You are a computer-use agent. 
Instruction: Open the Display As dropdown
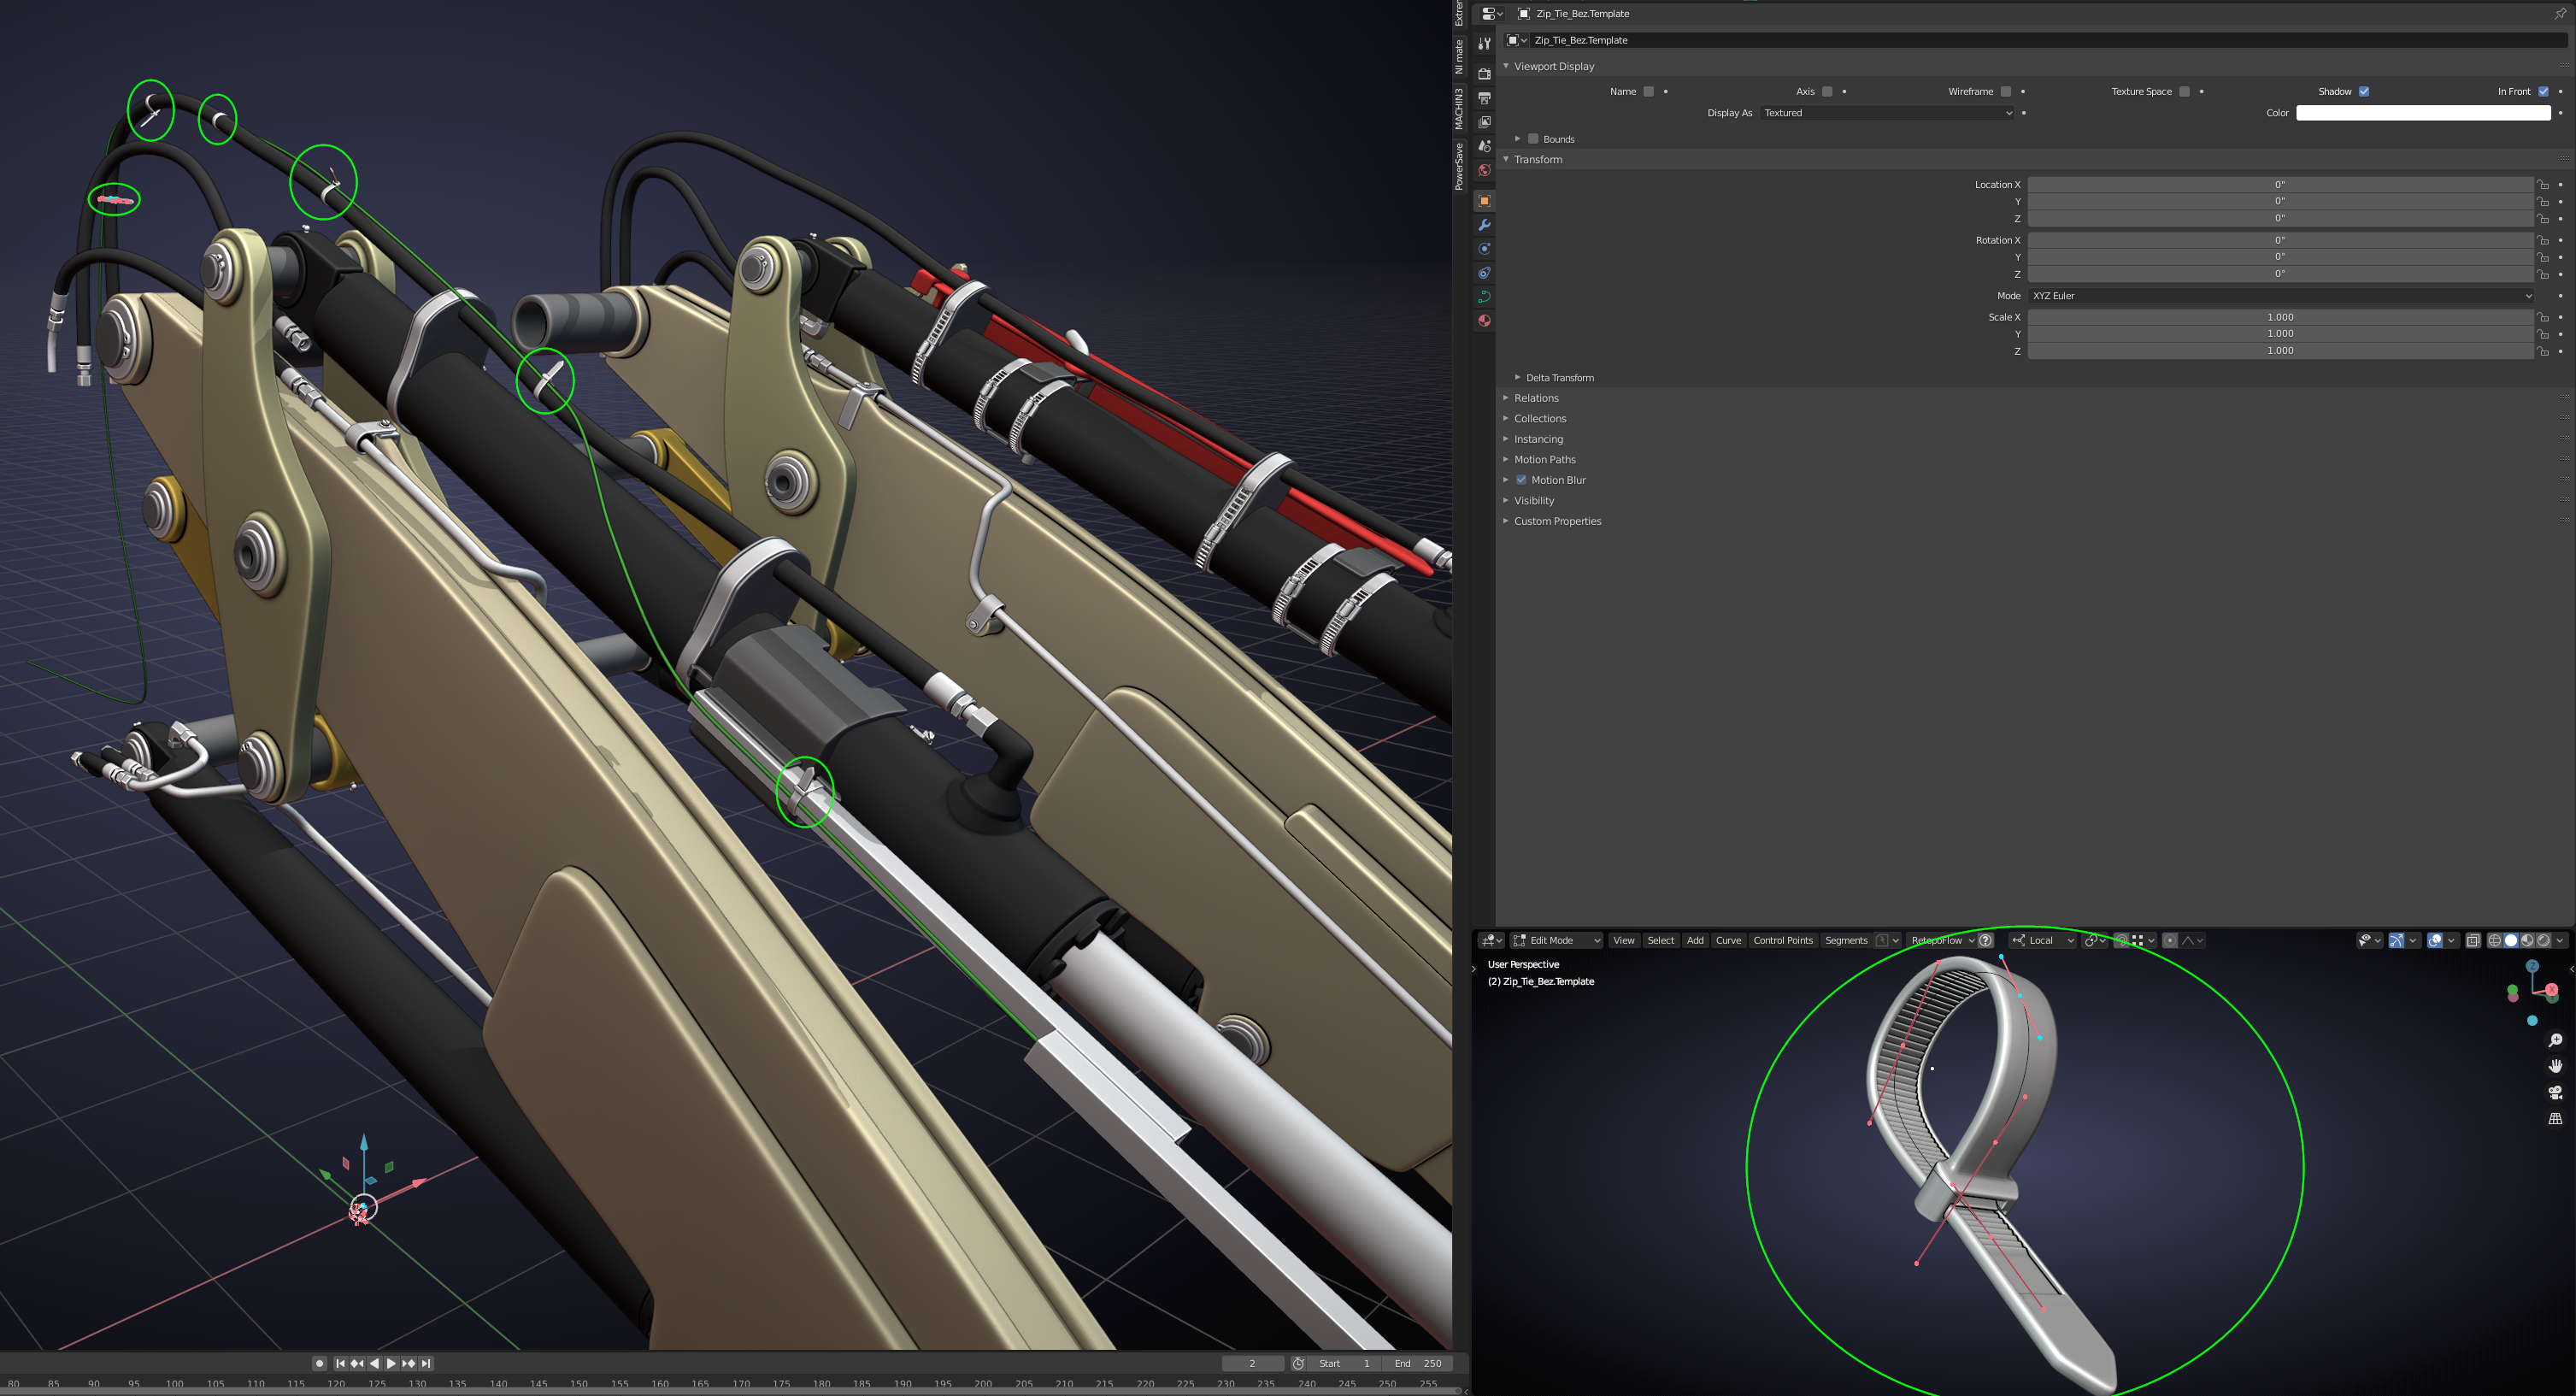tap(1887, 113)
